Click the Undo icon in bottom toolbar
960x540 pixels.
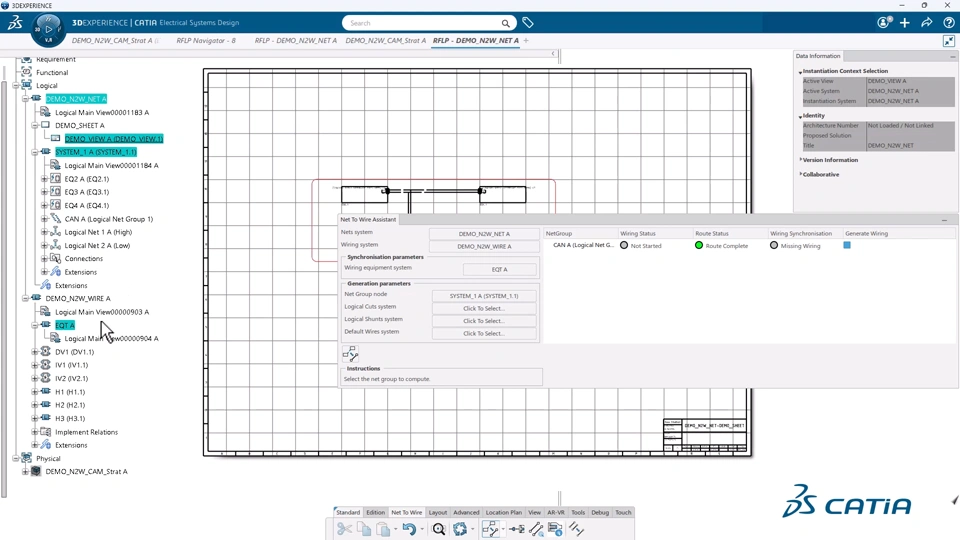click(x=409, y=529)
